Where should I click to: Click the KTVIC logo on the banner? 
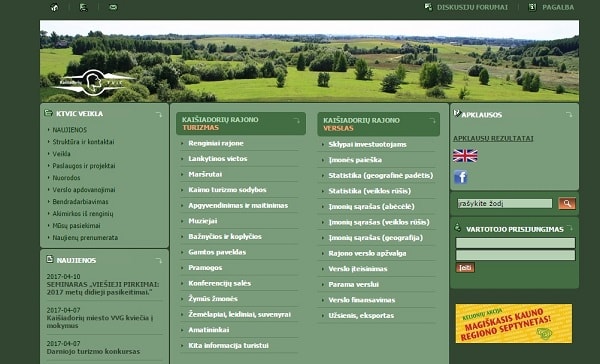(93, 82)
